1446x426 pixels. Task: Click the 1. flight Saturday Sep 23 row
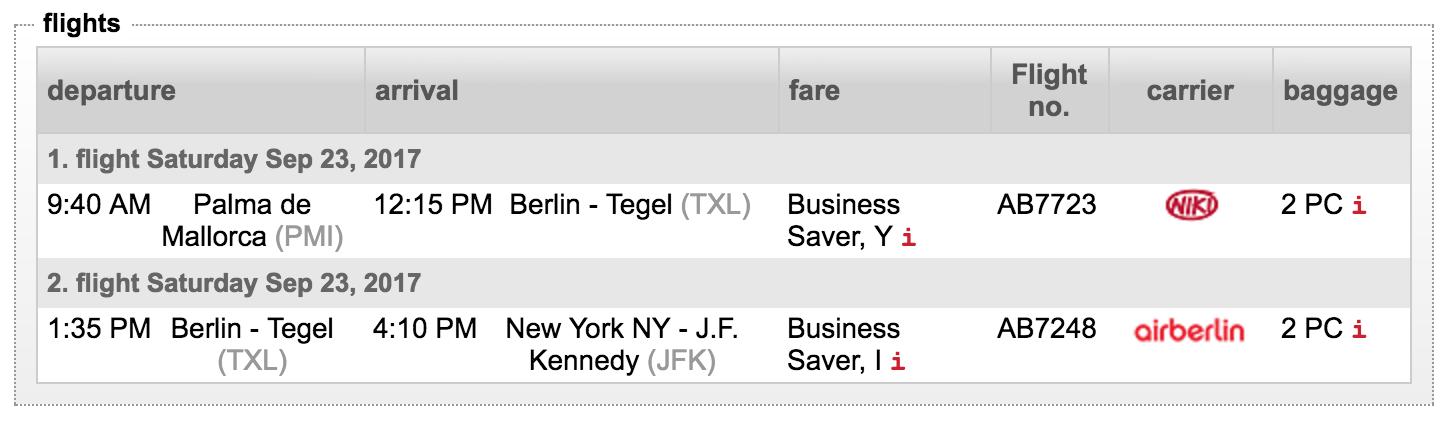tap(234, 159)
